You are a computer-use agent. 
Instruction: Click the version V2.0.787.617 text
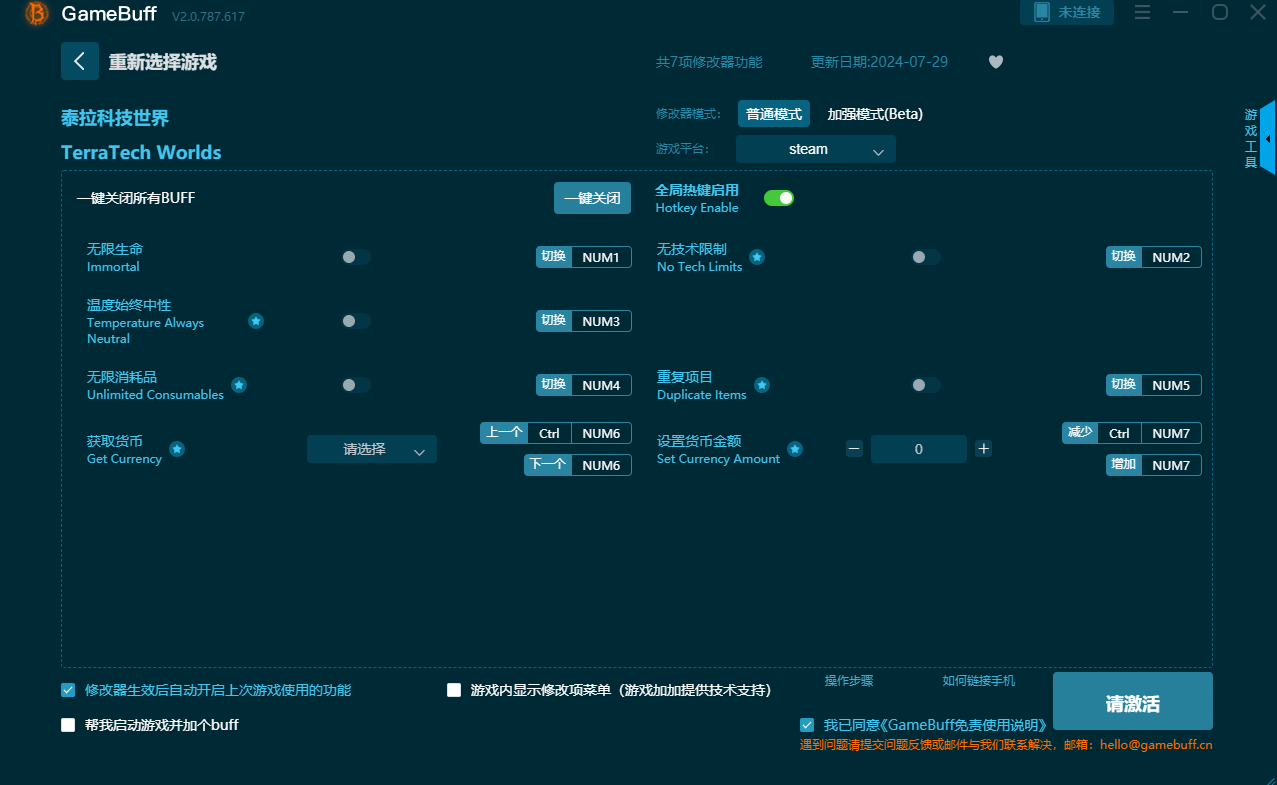click(x=208, y=16)
